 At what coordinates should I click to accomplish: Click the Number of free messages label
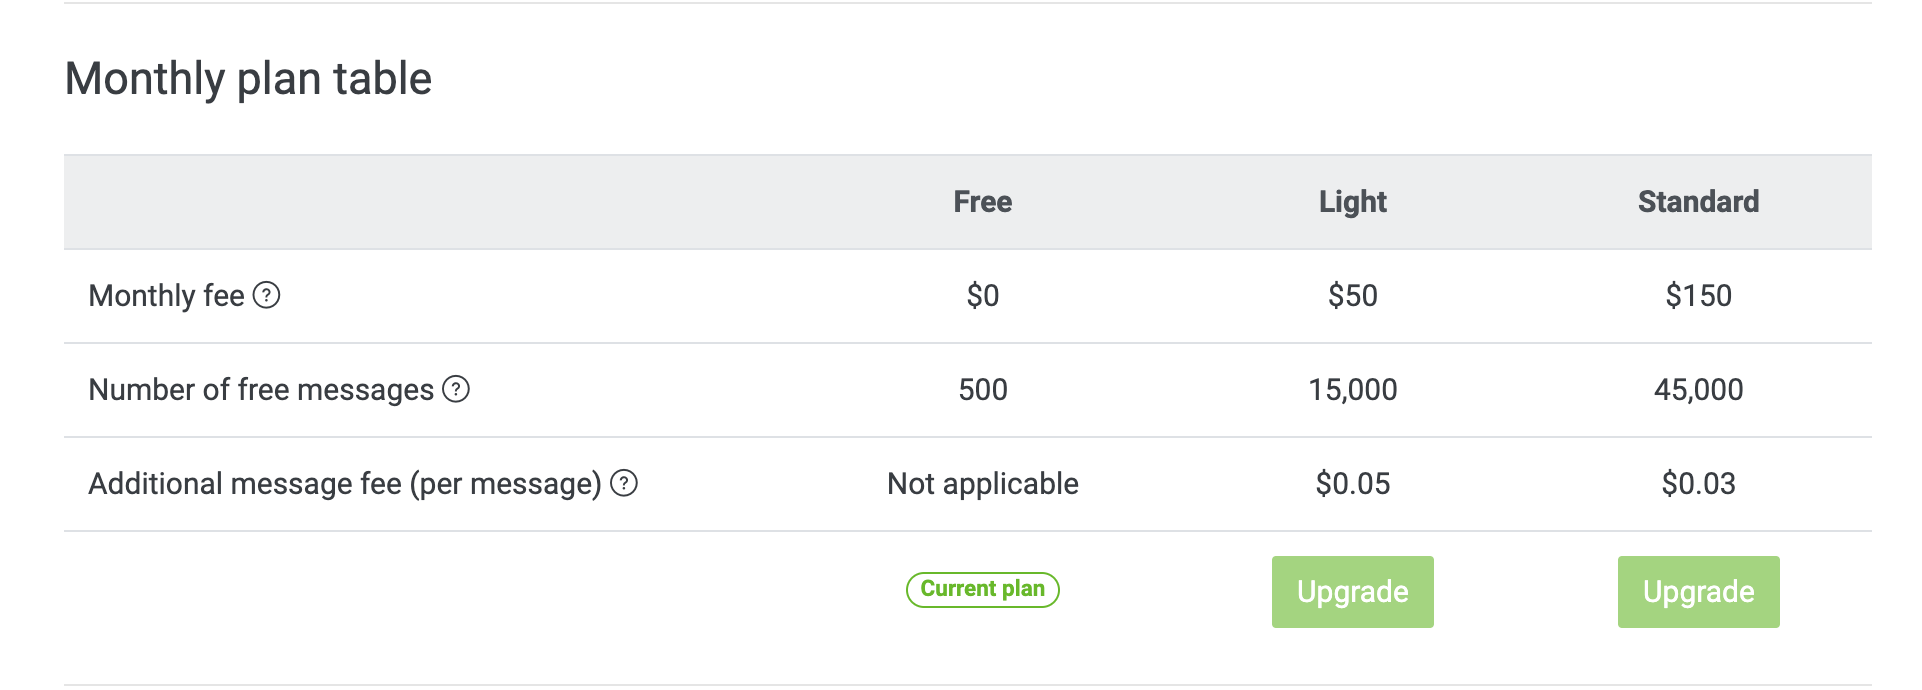261,390
